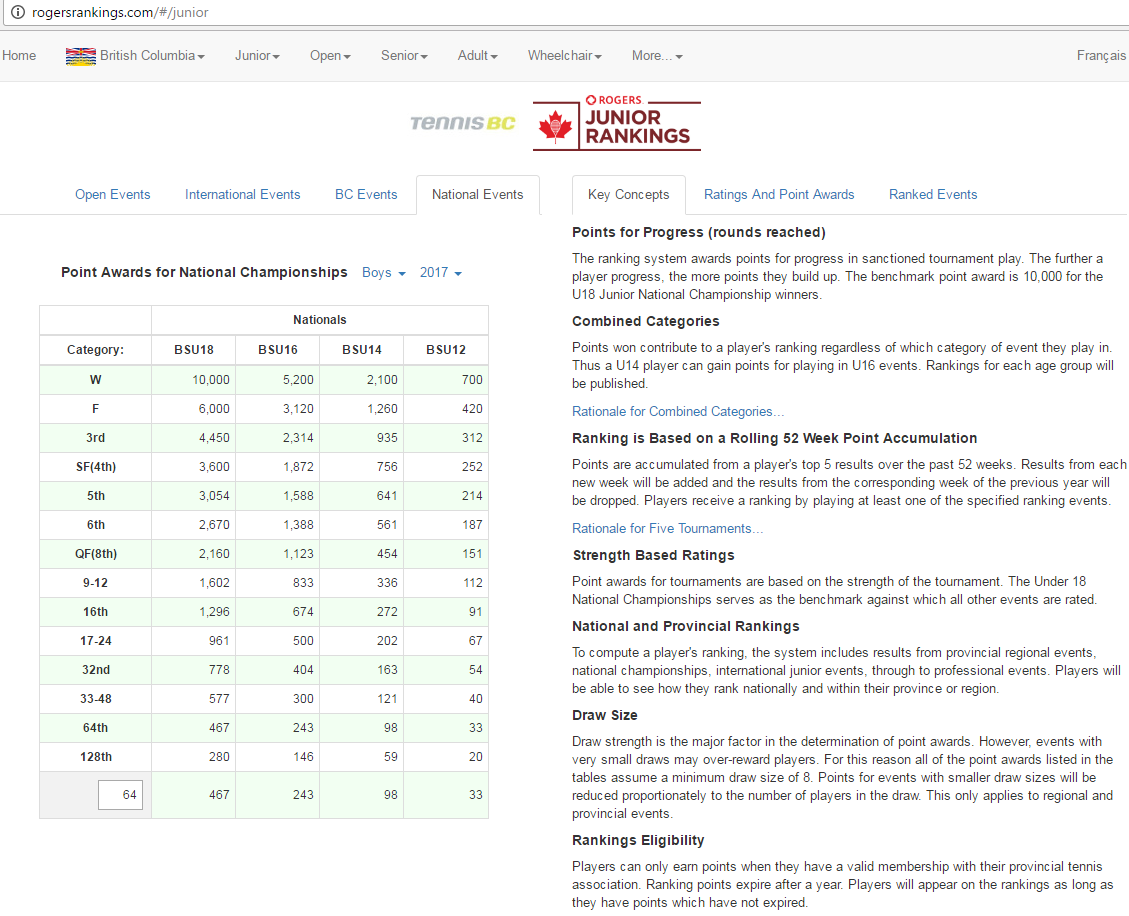Viewport: 1129px width, 916px height.
Task: Click the 33-48 row label
Action: tap(96, 699)
